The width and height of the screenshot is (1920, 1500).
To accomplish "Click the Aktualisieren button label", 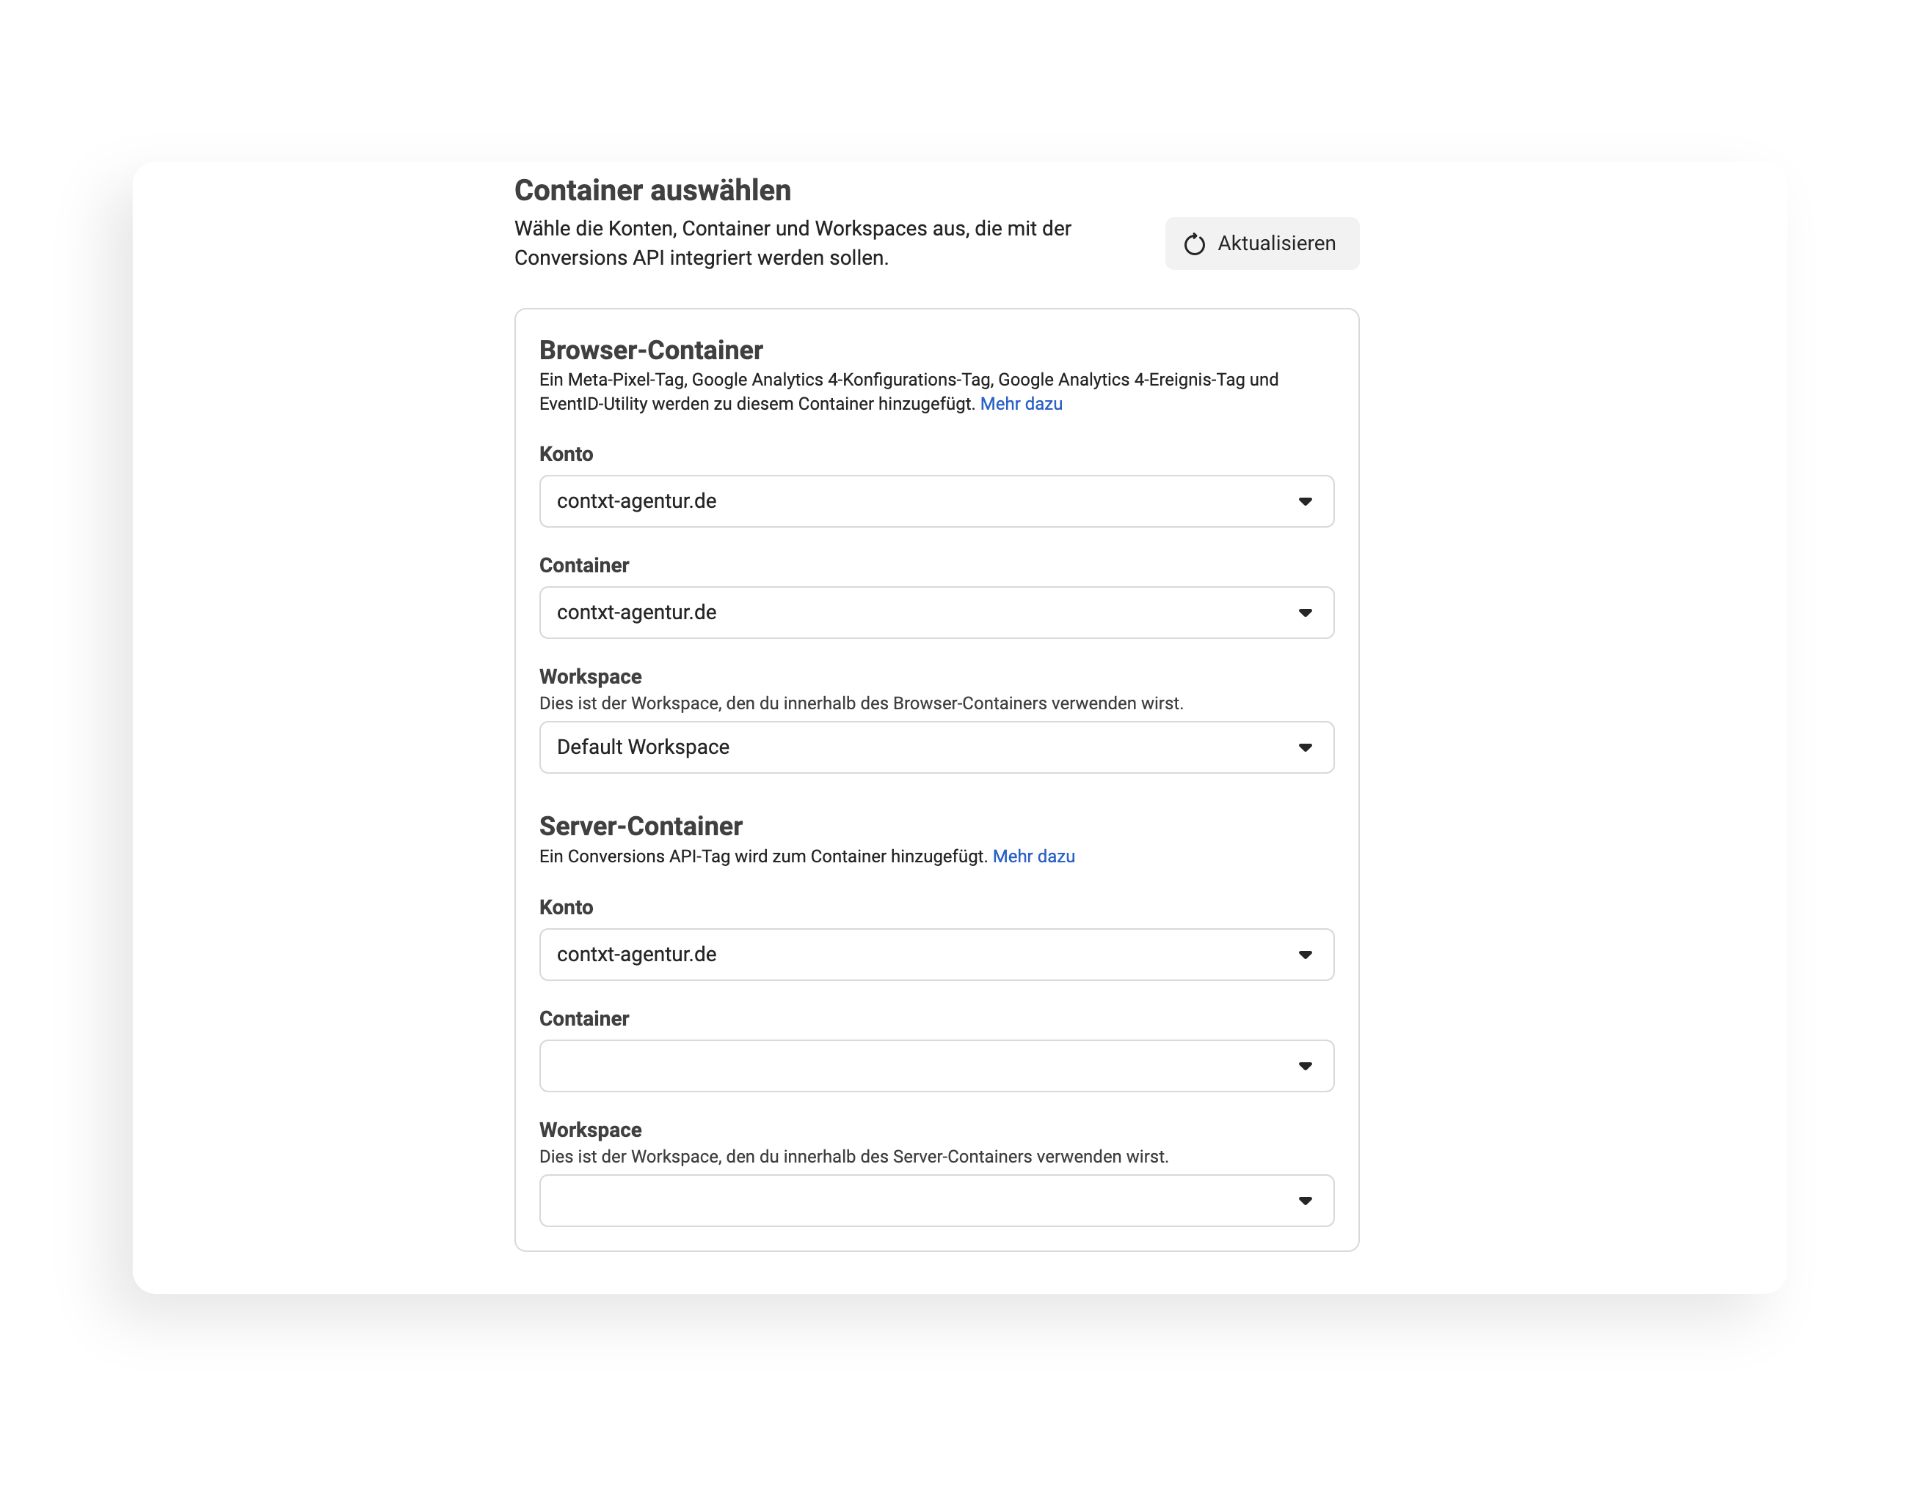I will tap(1276, 243).
